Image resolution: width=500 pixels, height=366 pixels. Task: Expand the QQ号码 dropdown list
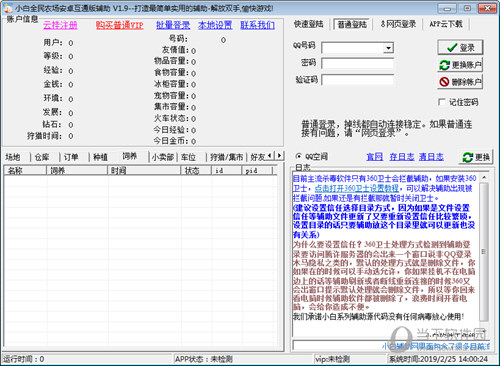pos(388,48)
